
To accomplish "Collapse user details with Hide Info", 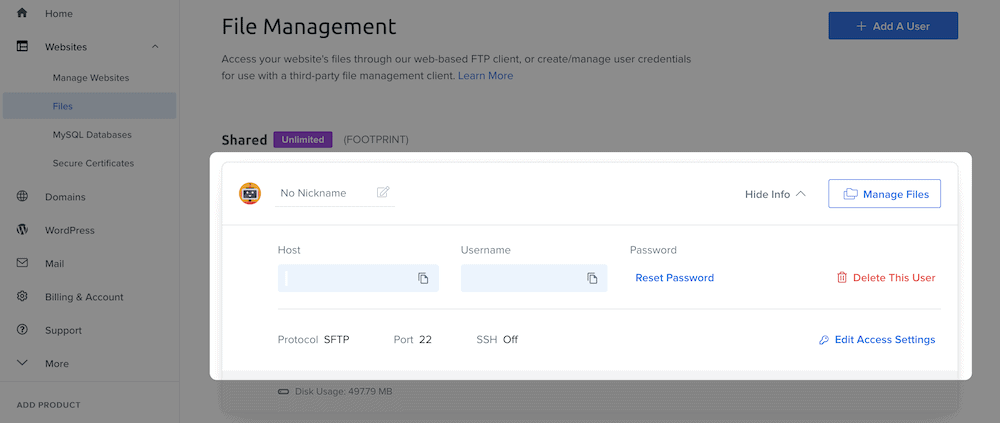I will (775, 194).
